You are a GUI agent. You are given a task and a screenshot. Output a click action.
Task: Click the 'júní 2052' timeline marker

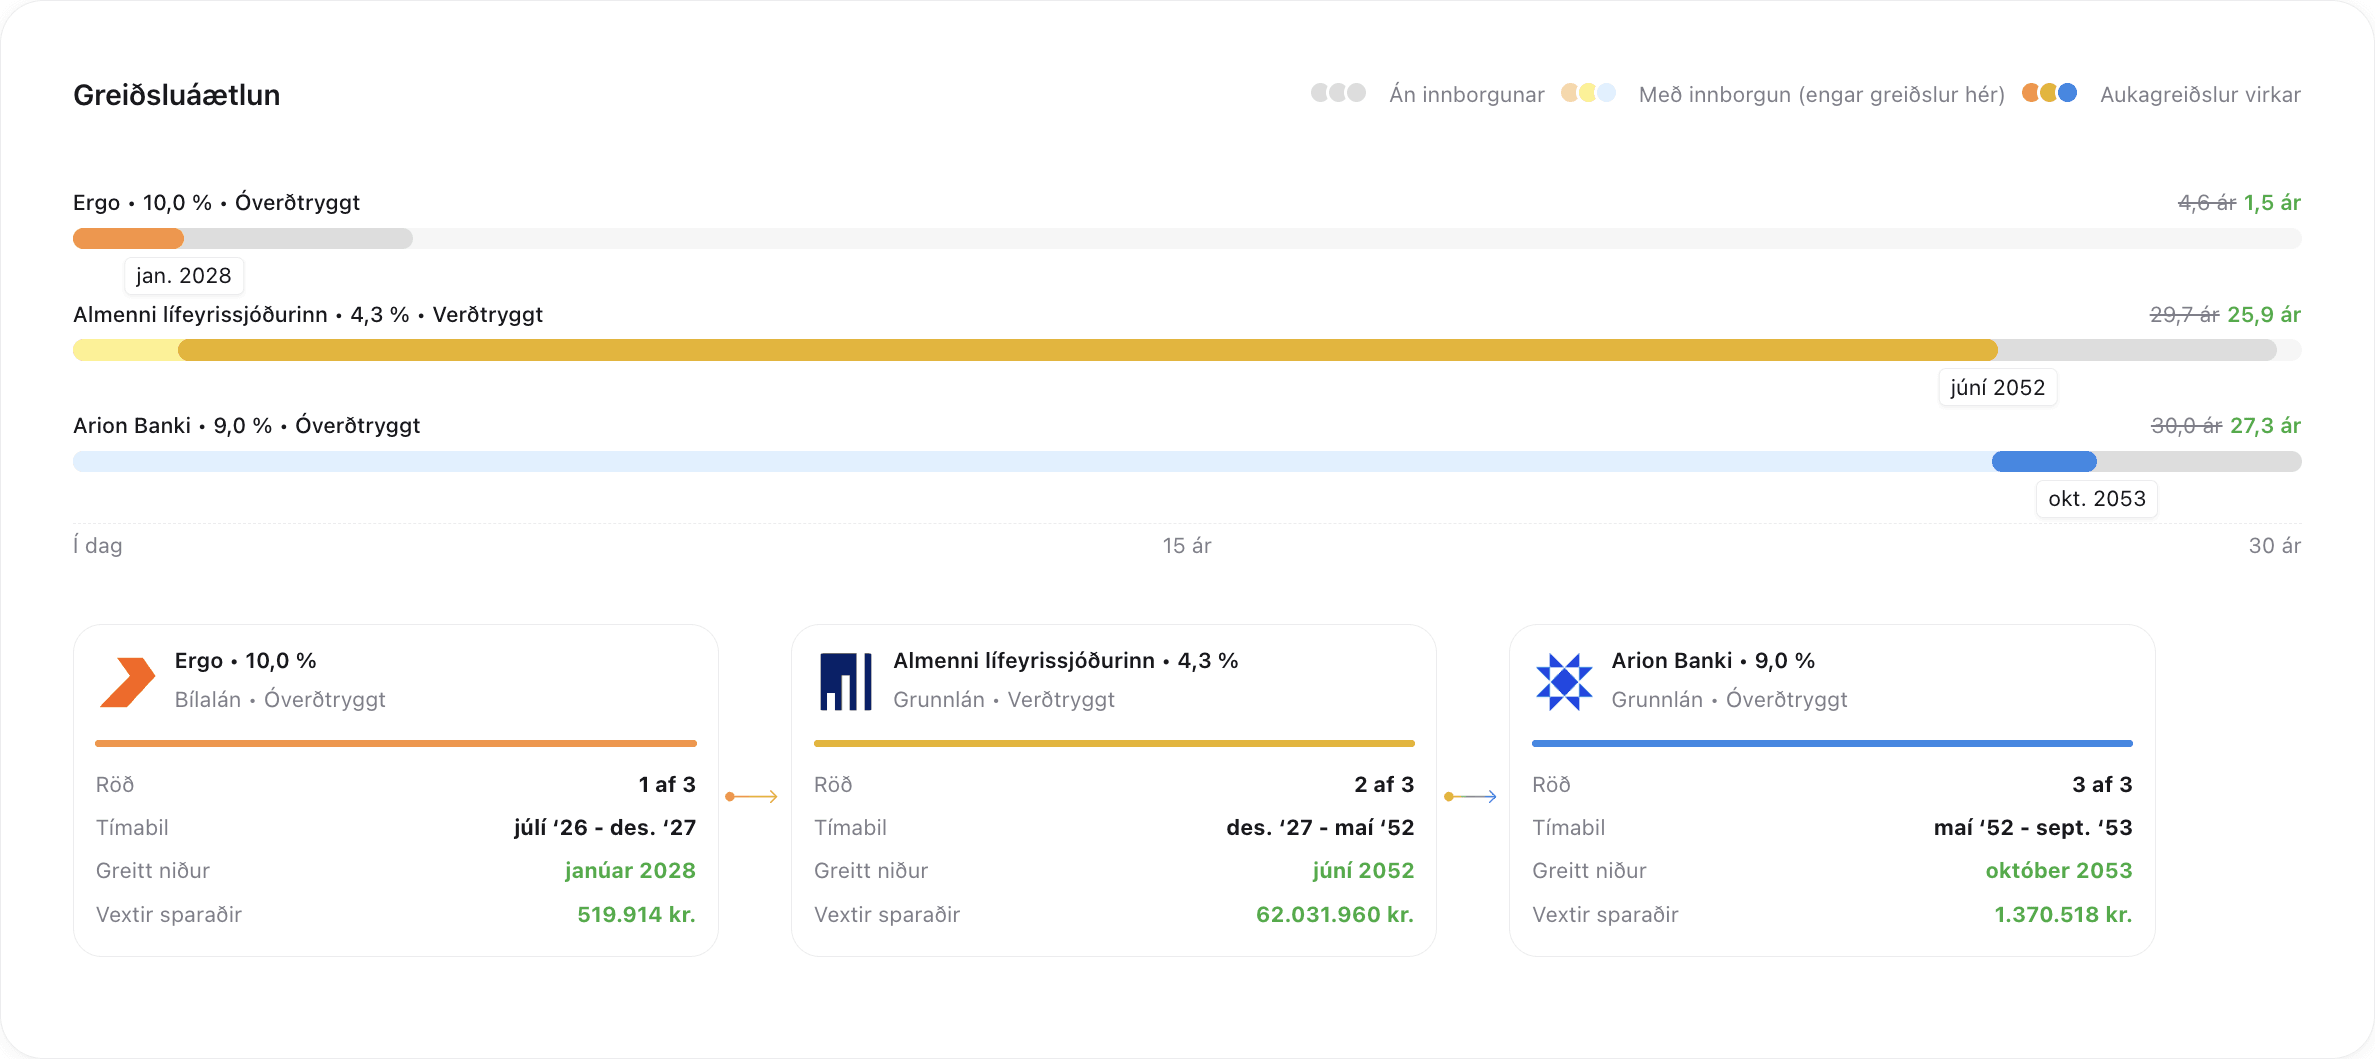click(1997, 388)
